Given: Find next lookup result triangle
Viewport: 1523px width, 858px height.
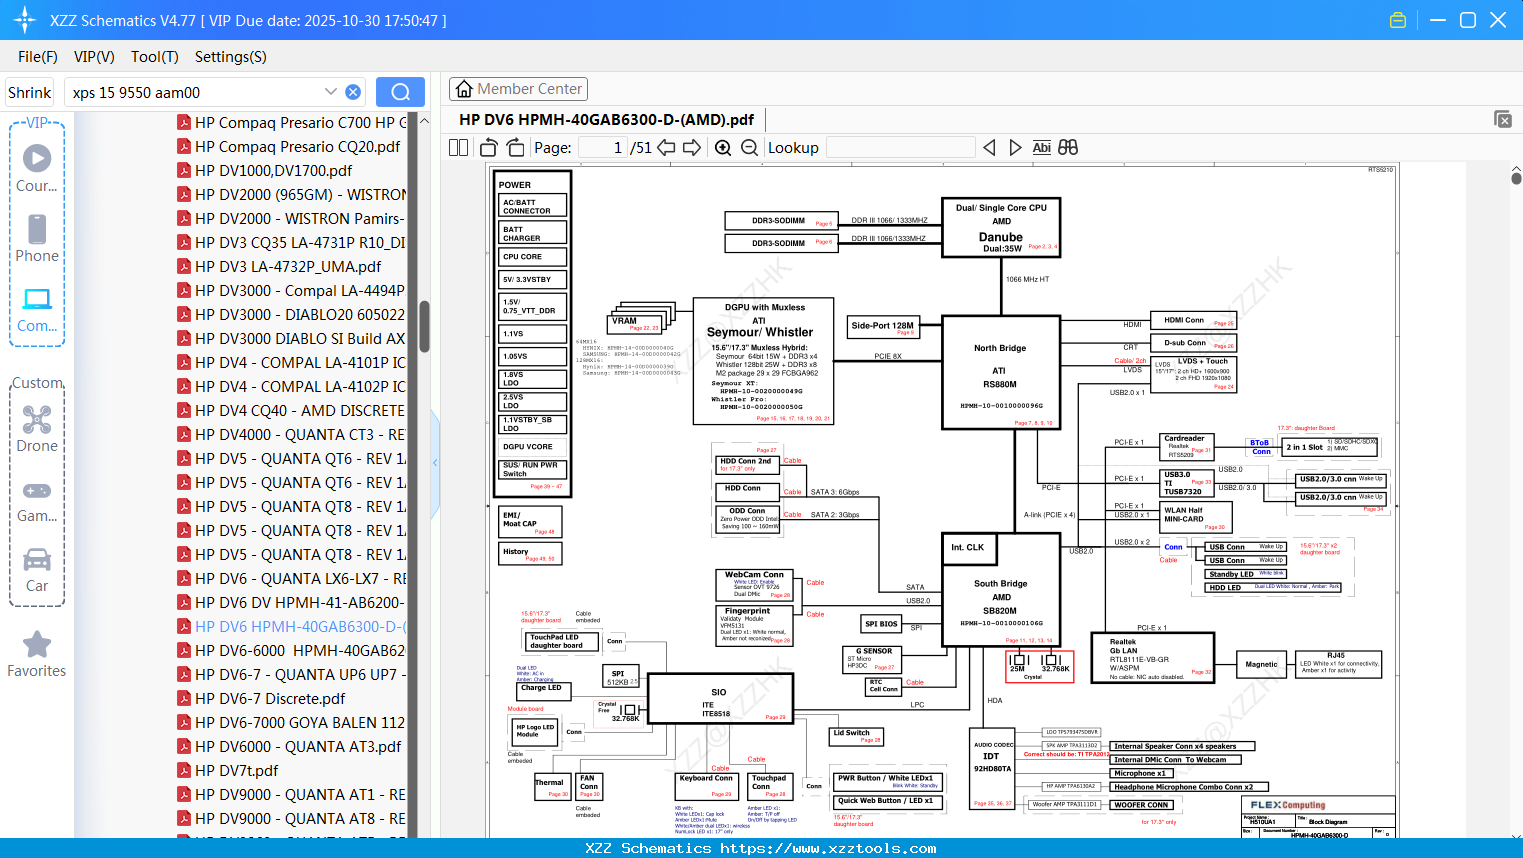Looking at the screenshot, I should (x=1015, y=147).
